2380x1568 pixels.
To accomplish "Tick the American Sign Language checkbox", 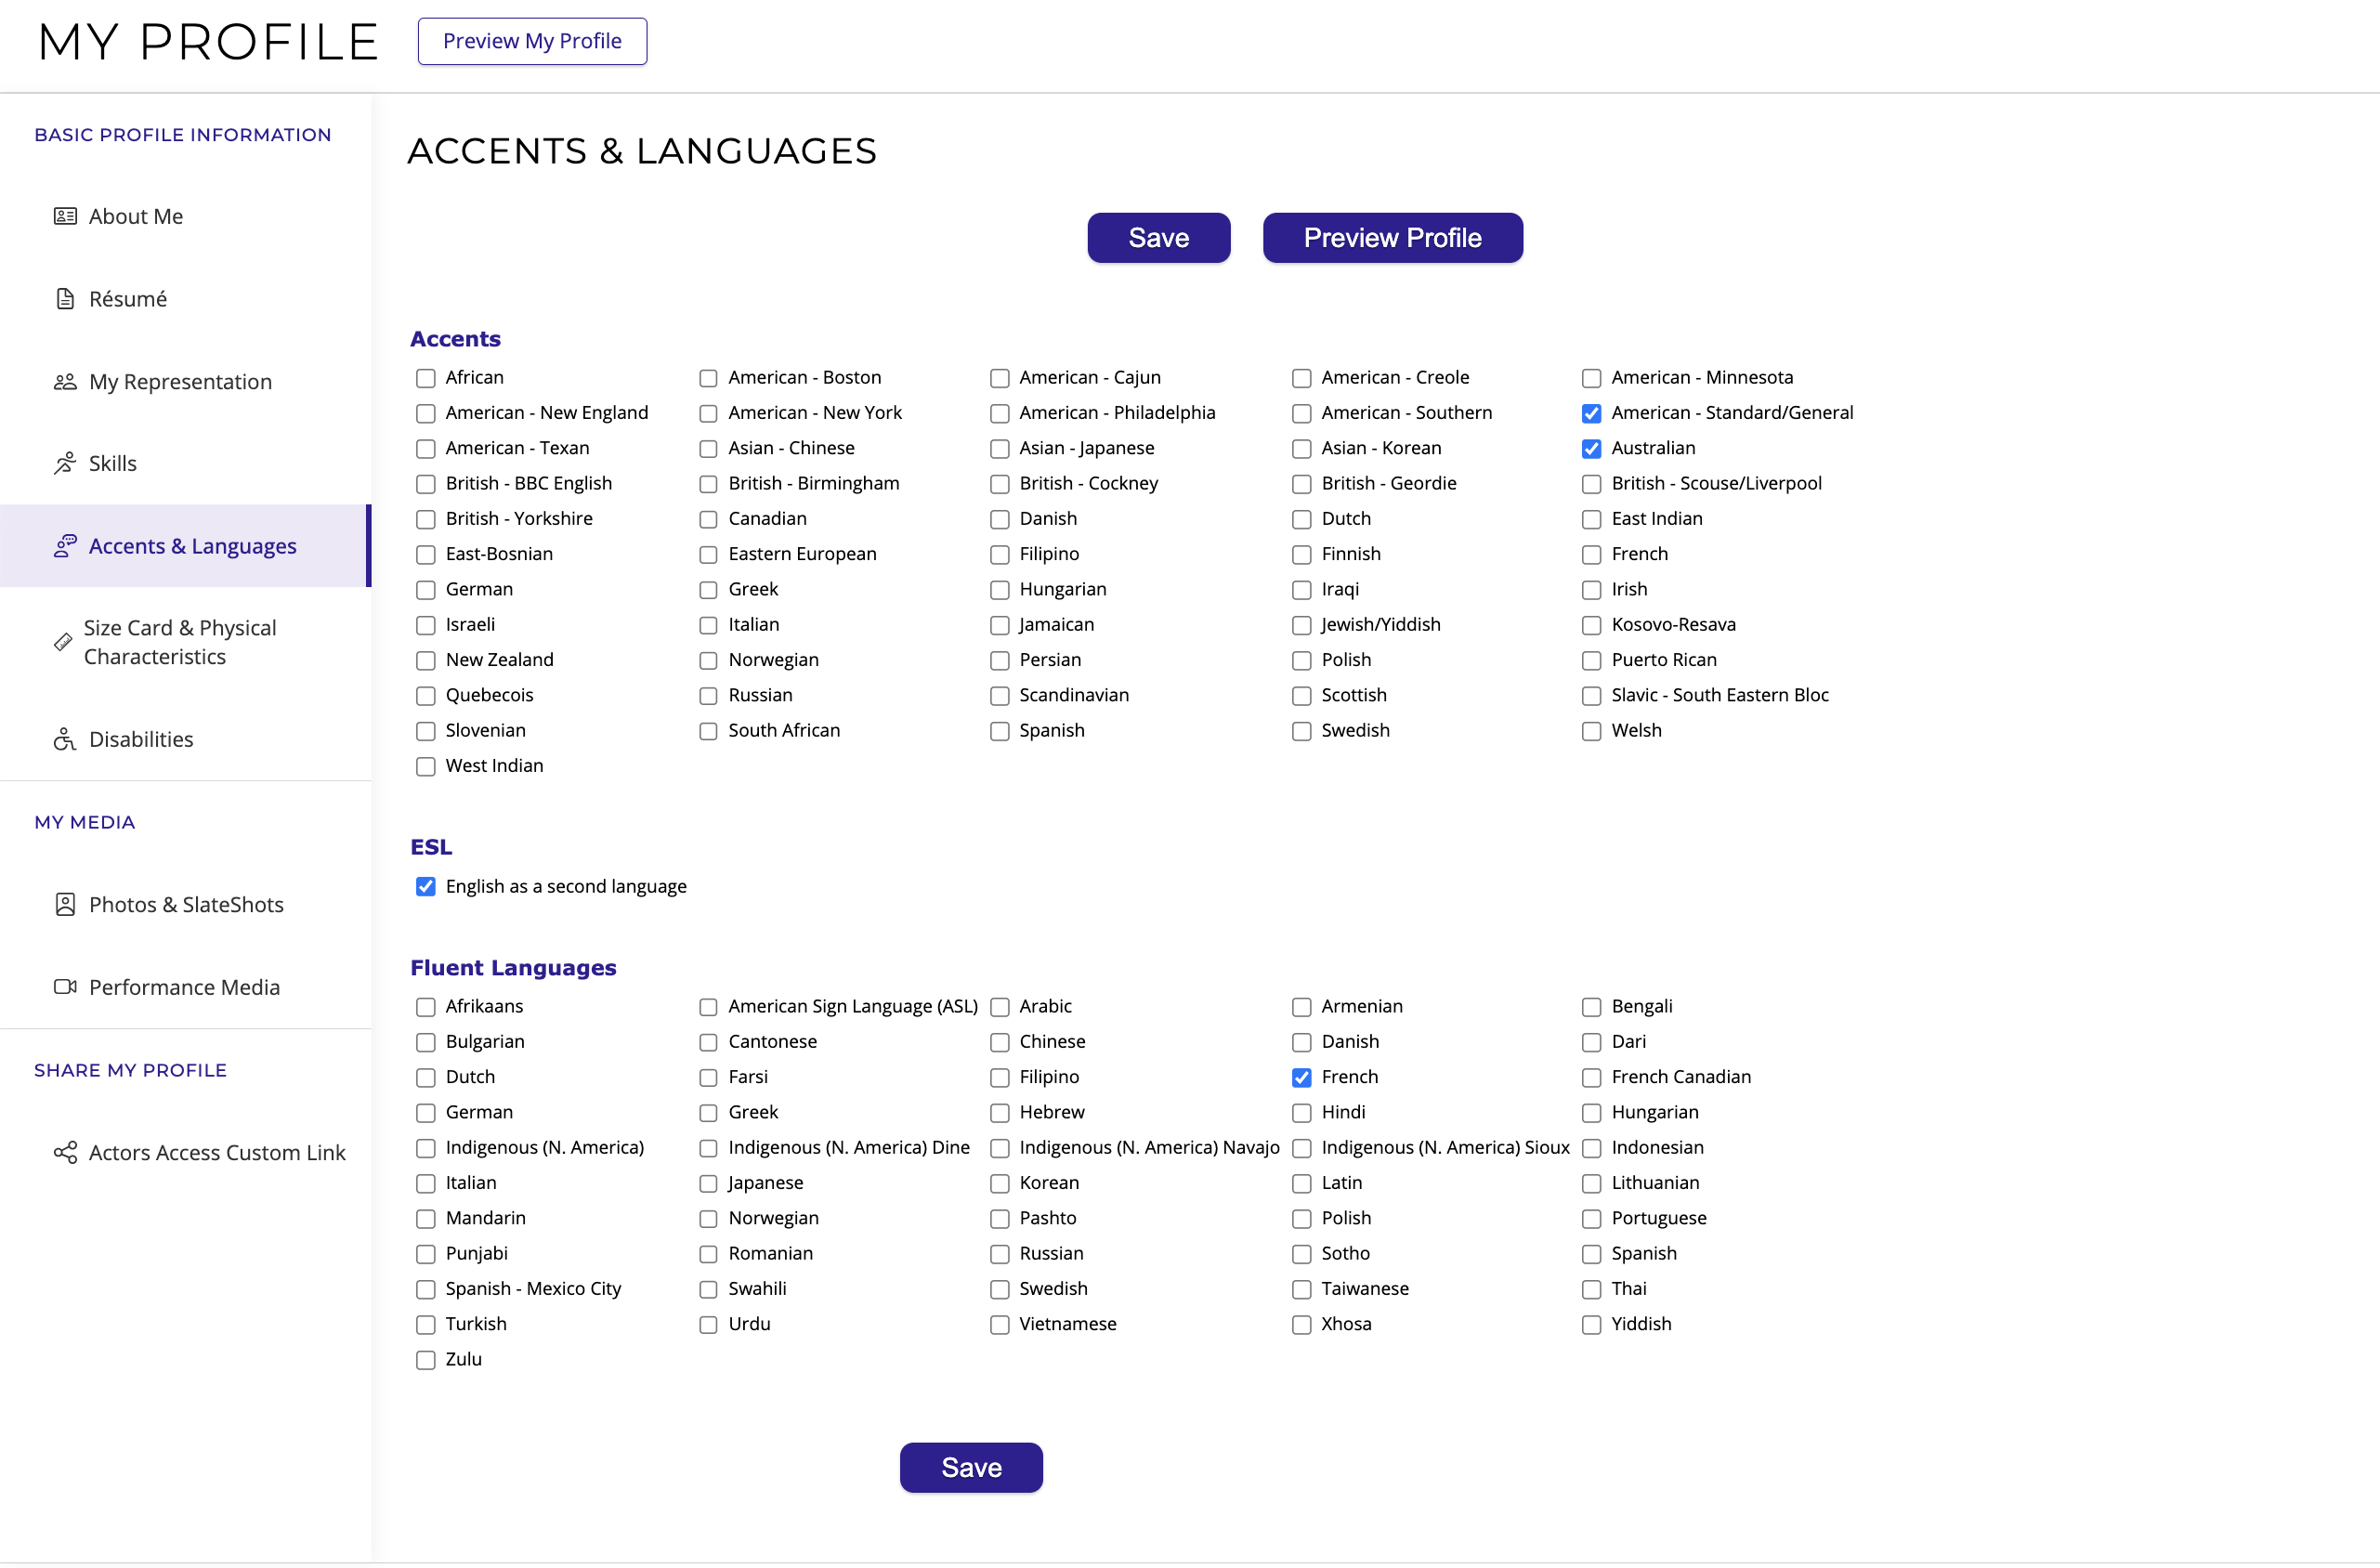I will coord(708,1007).
